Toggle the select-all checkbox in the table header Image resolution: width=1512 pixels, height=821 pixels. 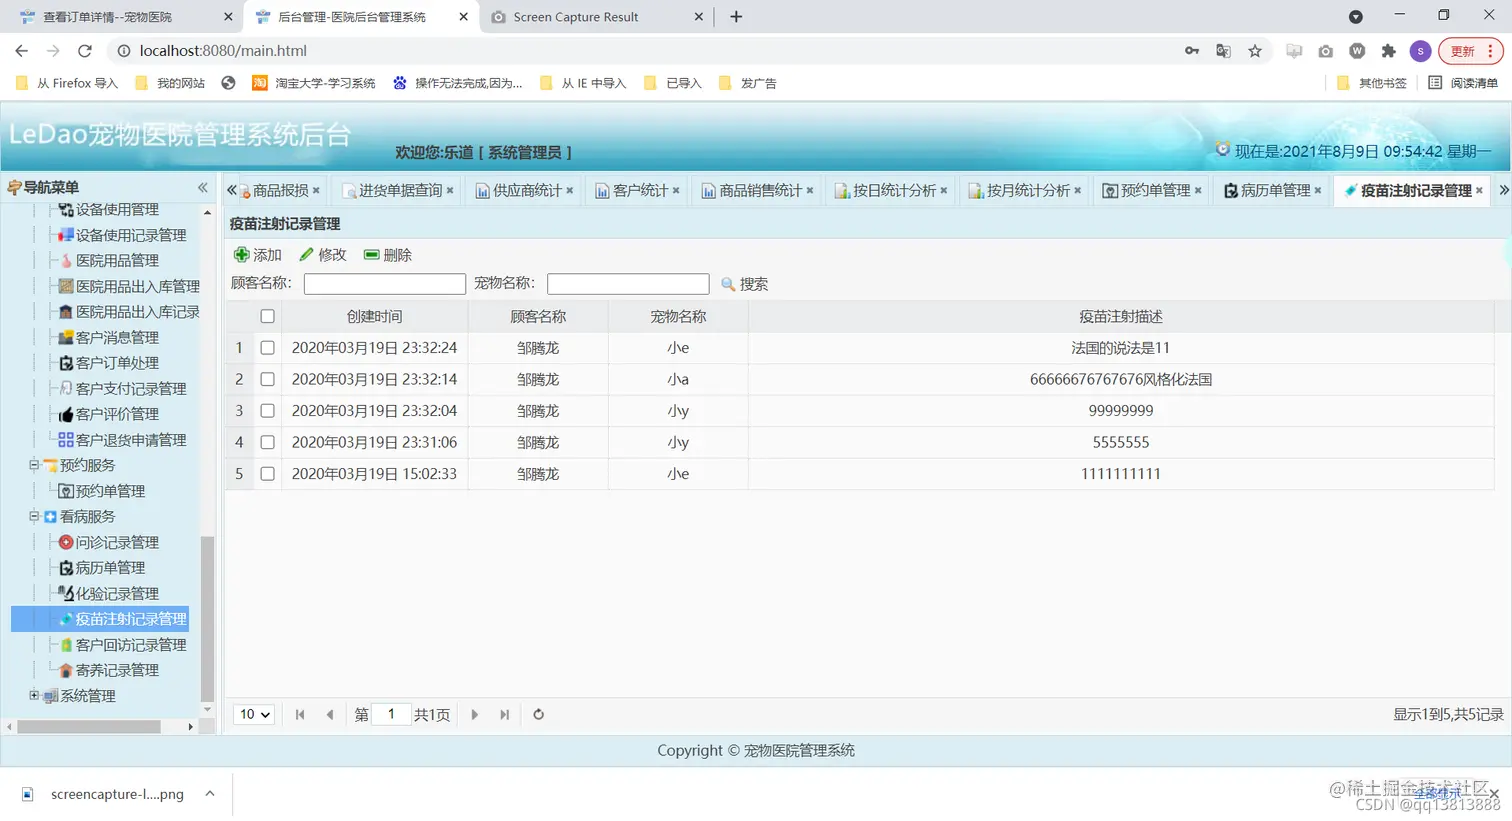[x=267, y=315]
